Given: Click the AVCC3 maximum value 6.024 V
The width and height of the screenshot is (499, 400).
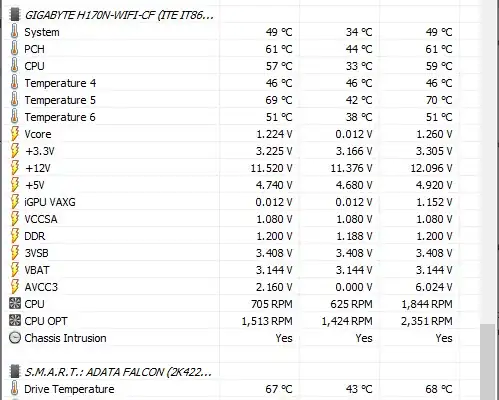Looking at the screenshot, I should click(434, 287).
